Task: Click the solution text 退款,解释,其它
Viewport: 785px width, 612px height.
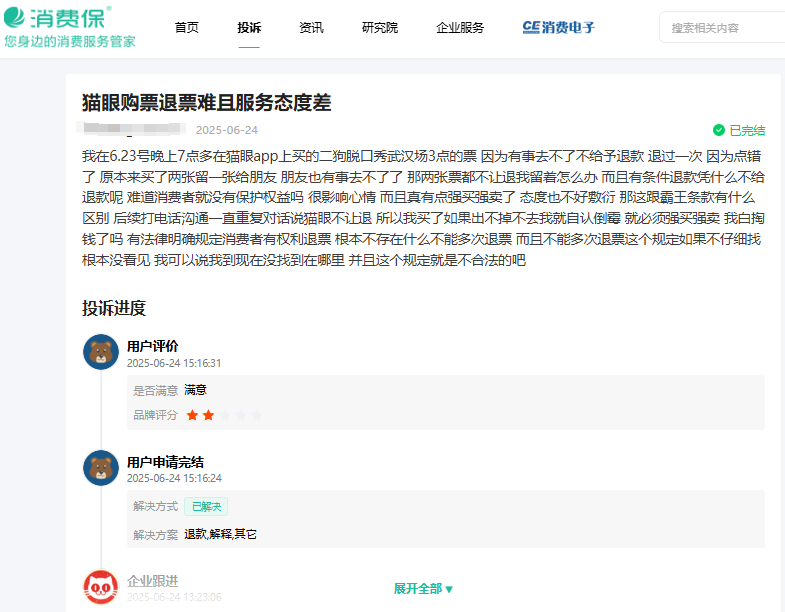Action: pyautogui.click(x=220, y=534)
